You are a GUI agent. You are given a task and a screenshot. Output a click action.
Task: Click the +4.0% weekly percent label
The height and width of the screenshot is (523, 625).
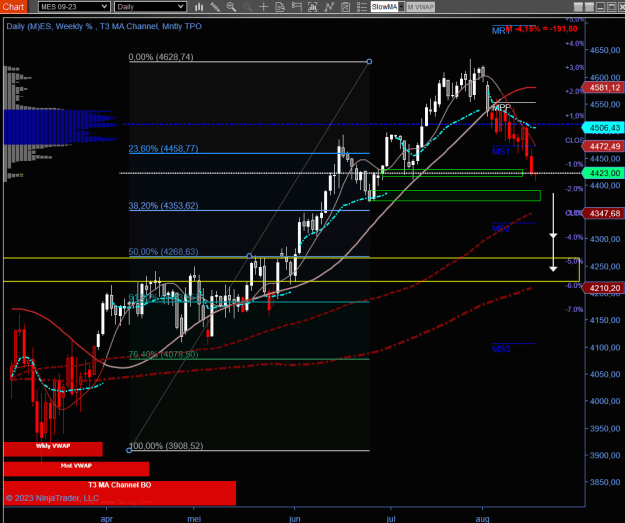point(574,43)
